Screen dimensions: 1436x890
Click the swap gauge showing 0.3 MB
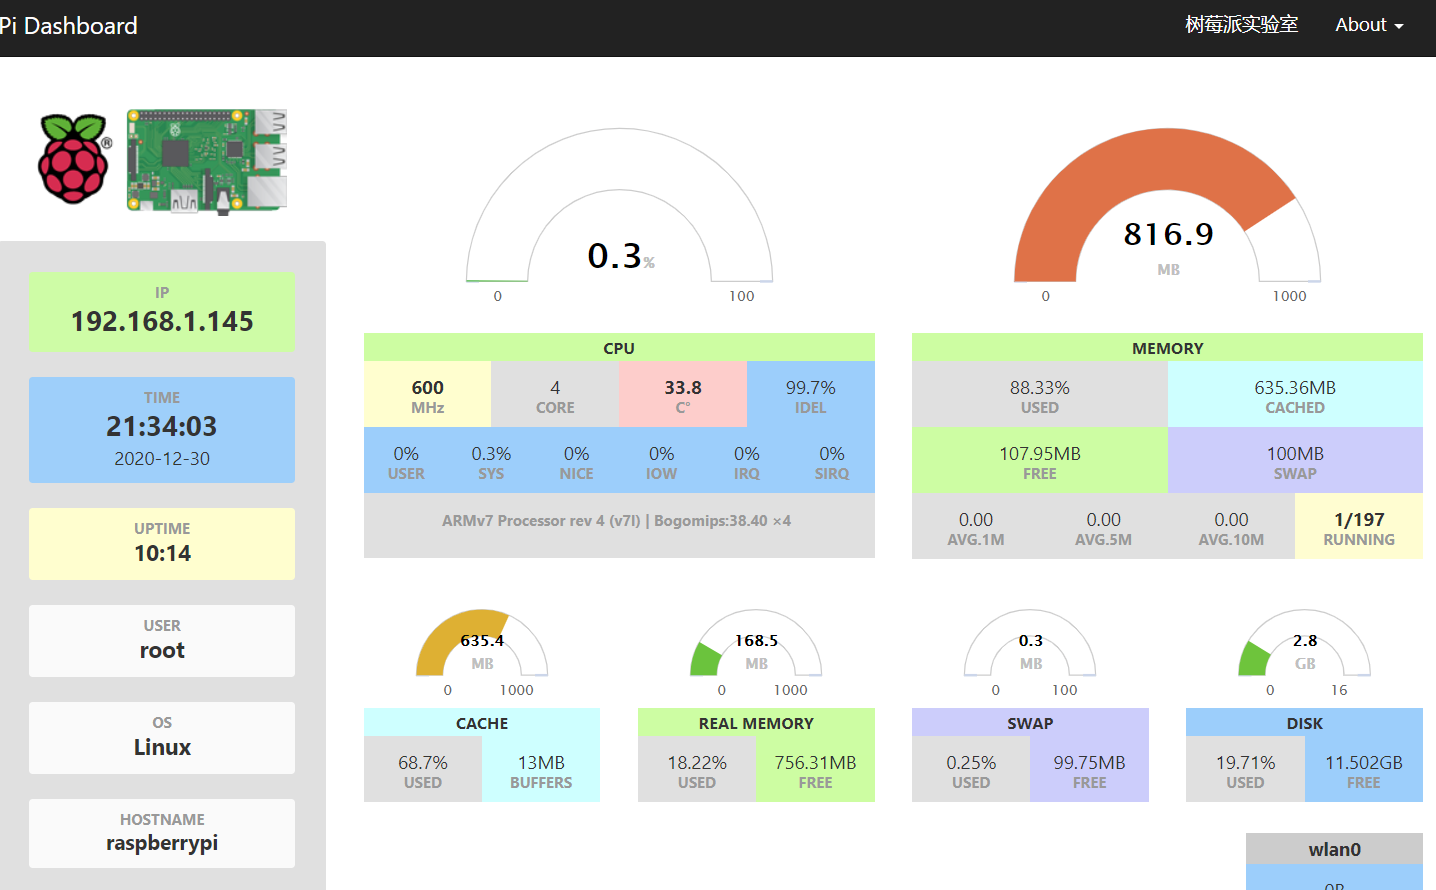(x=1030, y=650)
